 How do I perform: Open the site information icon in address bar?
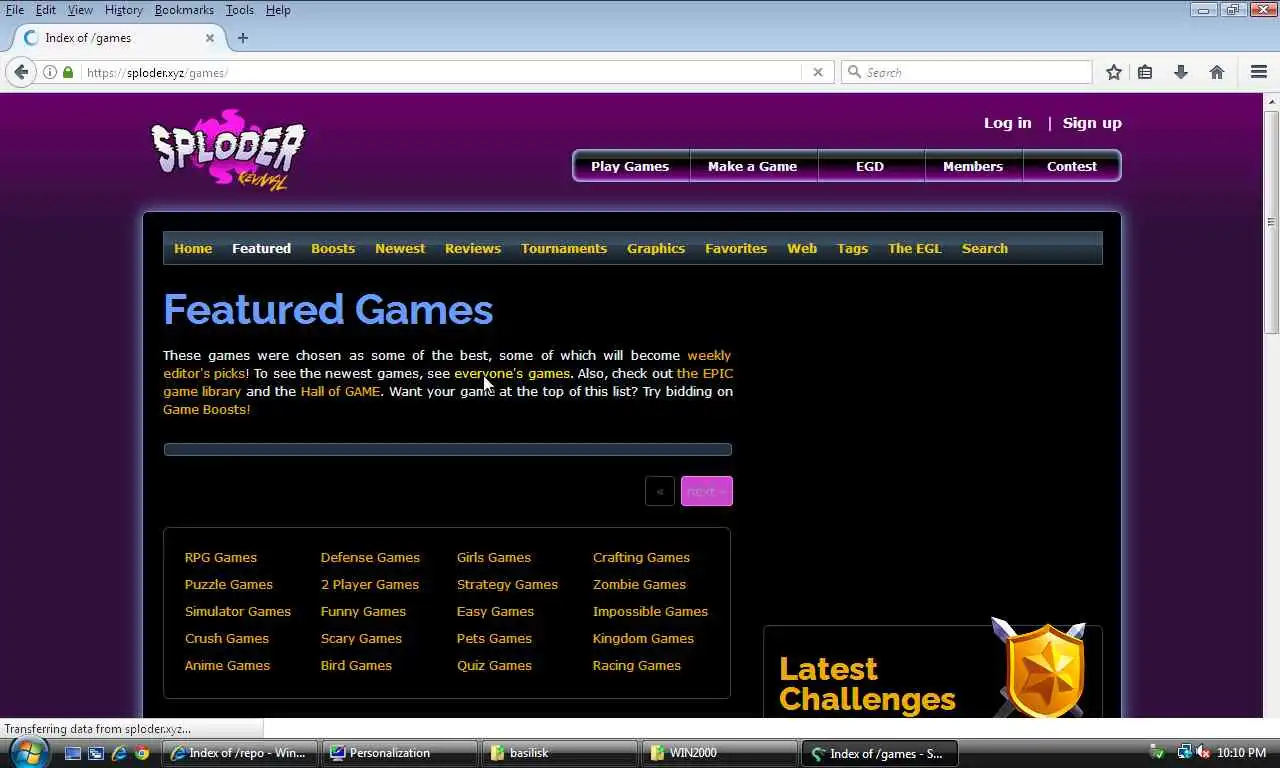click(50, 72)
